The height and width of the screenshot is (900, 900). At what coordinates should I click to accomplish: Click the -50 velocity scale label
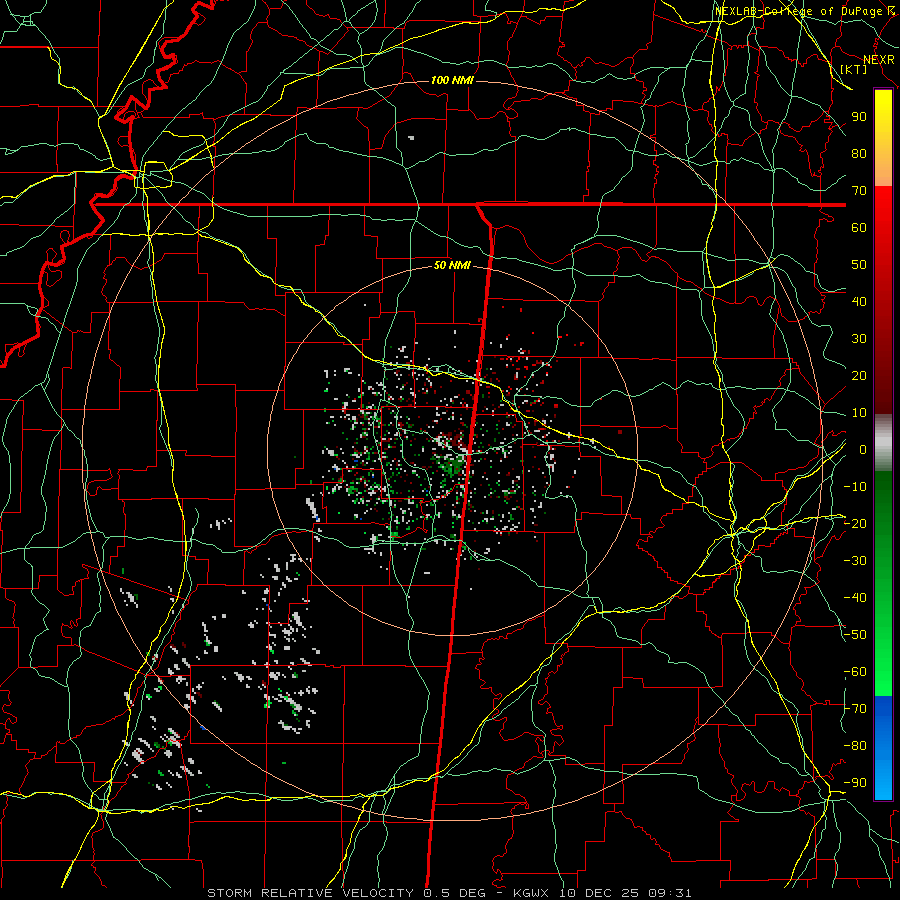pyautogui.click(x=855, y=635)
